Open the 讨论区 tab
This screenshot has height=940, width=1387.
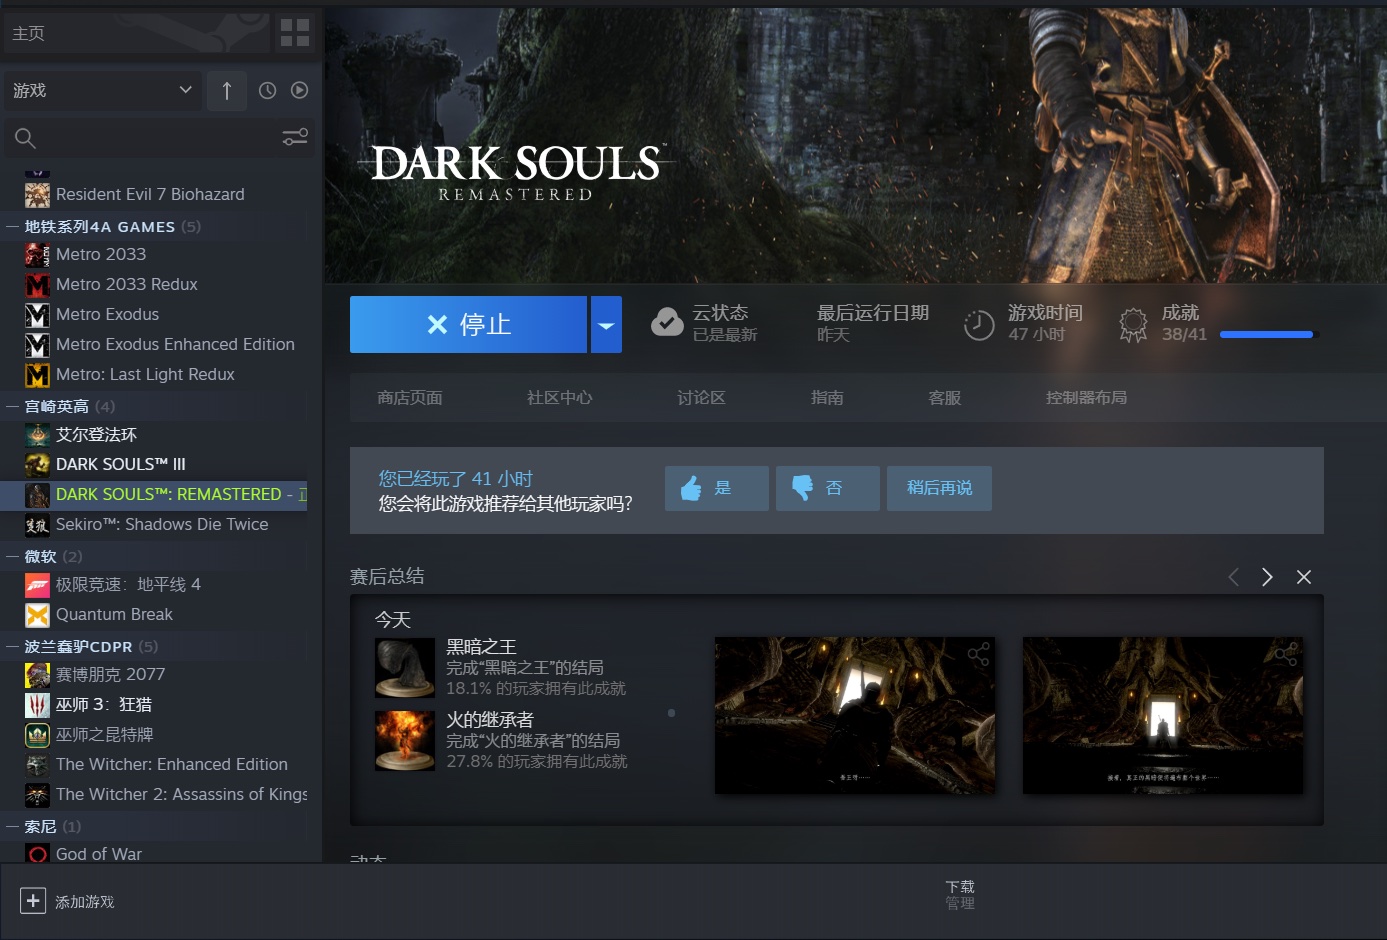[701, 398]
